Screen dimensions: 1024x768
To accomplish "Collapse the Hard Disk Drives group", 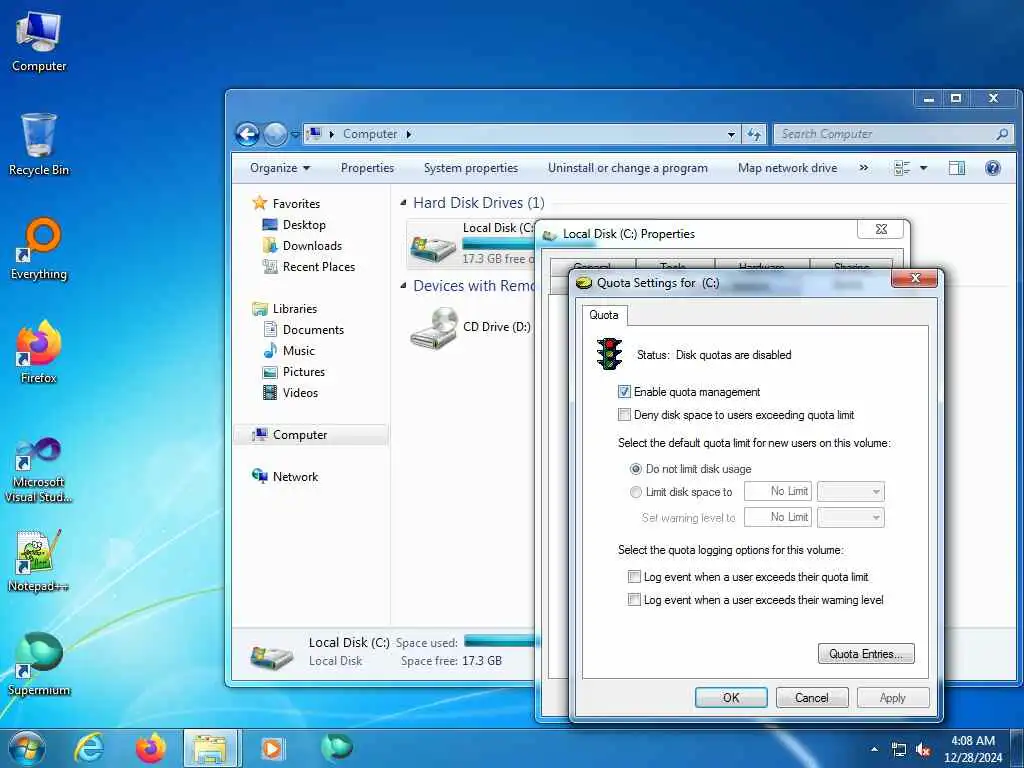I will (403, 203).
